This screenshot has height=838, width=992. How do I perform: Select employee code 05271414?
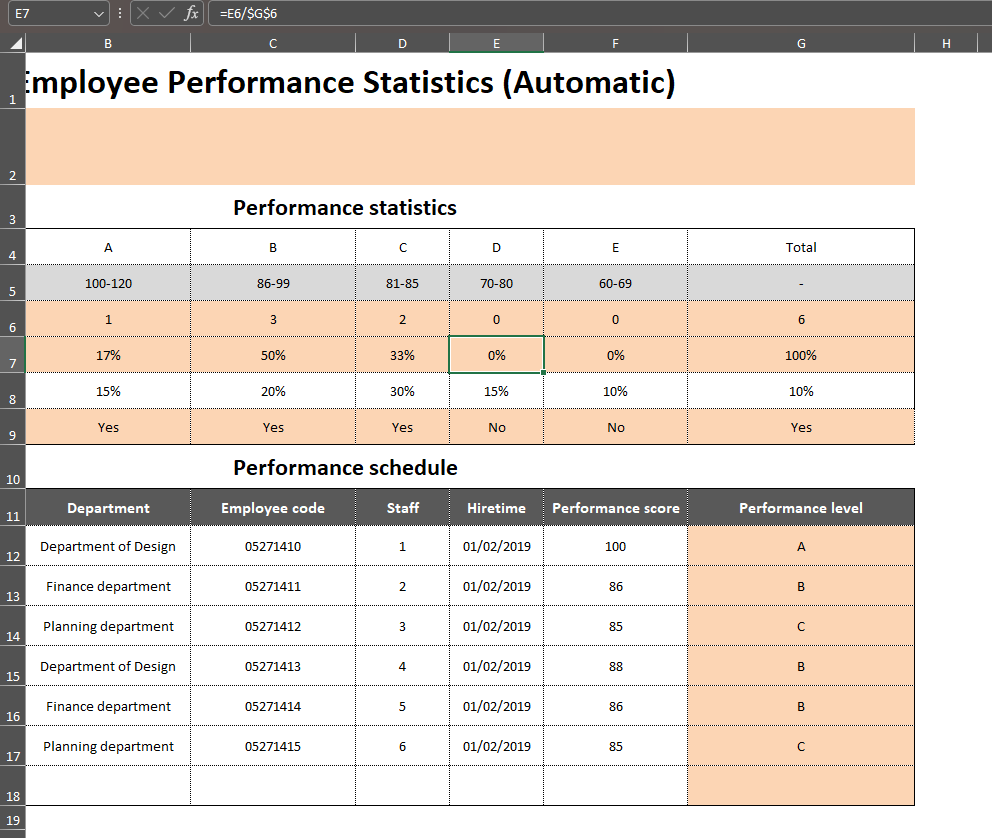(x=273, y=706)
